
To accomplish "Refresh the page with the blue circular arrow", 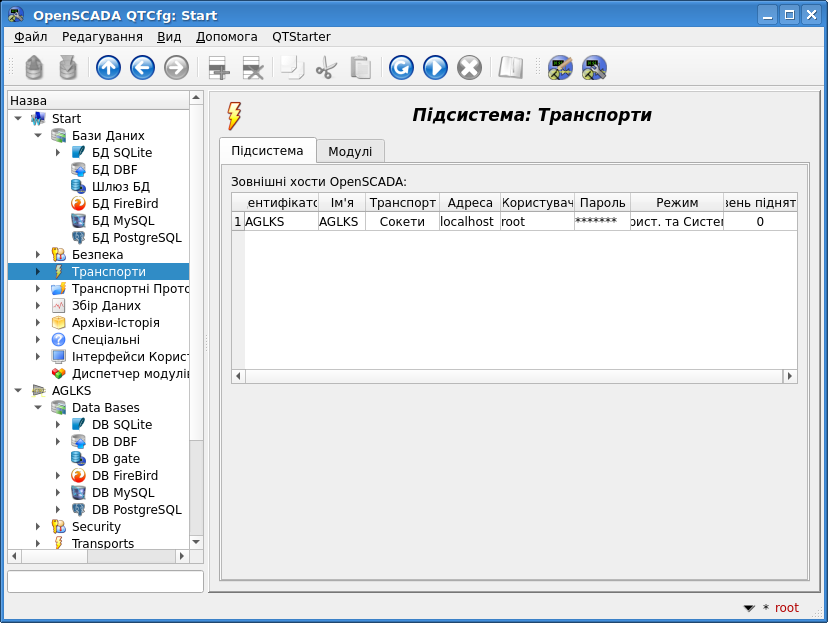I will click(x=401, y=68).
